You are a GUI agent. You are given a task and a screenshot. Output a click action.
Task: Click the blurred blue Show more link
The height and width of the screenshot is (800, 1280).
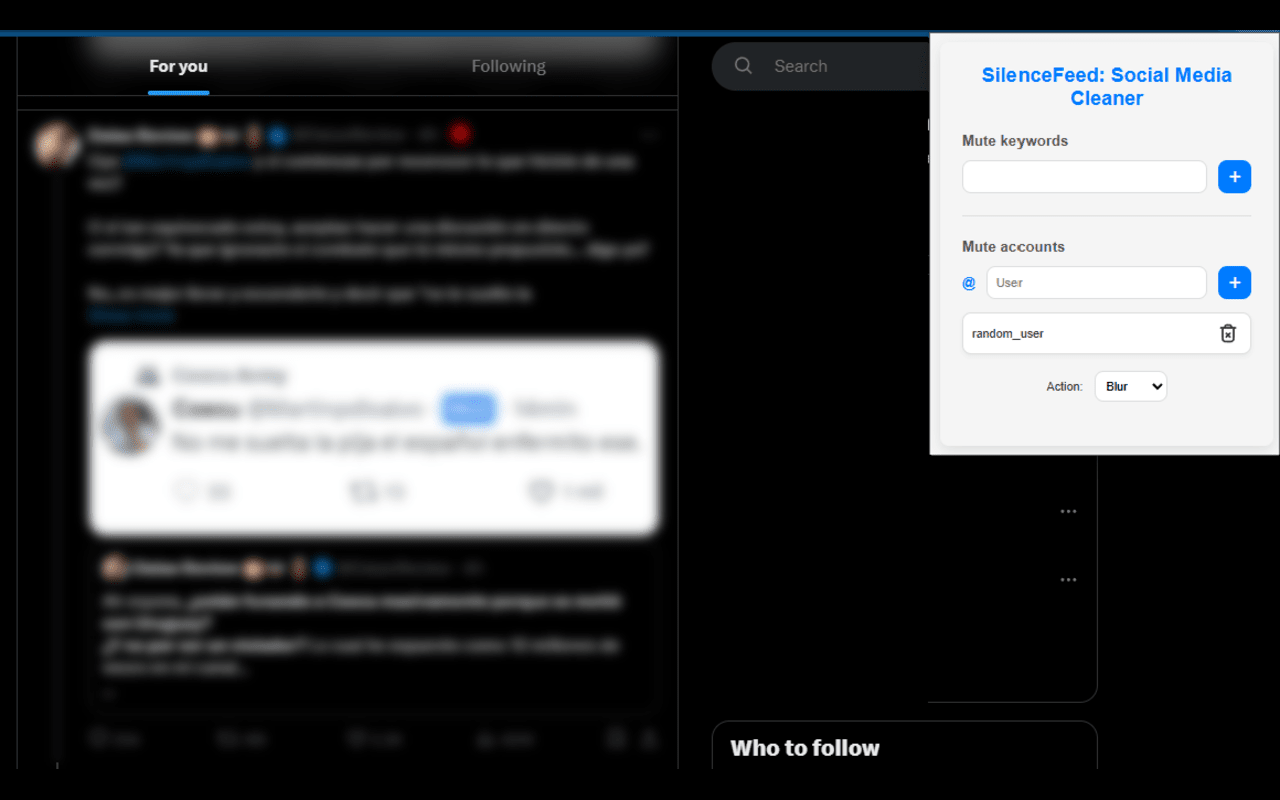tap(130, 316)
